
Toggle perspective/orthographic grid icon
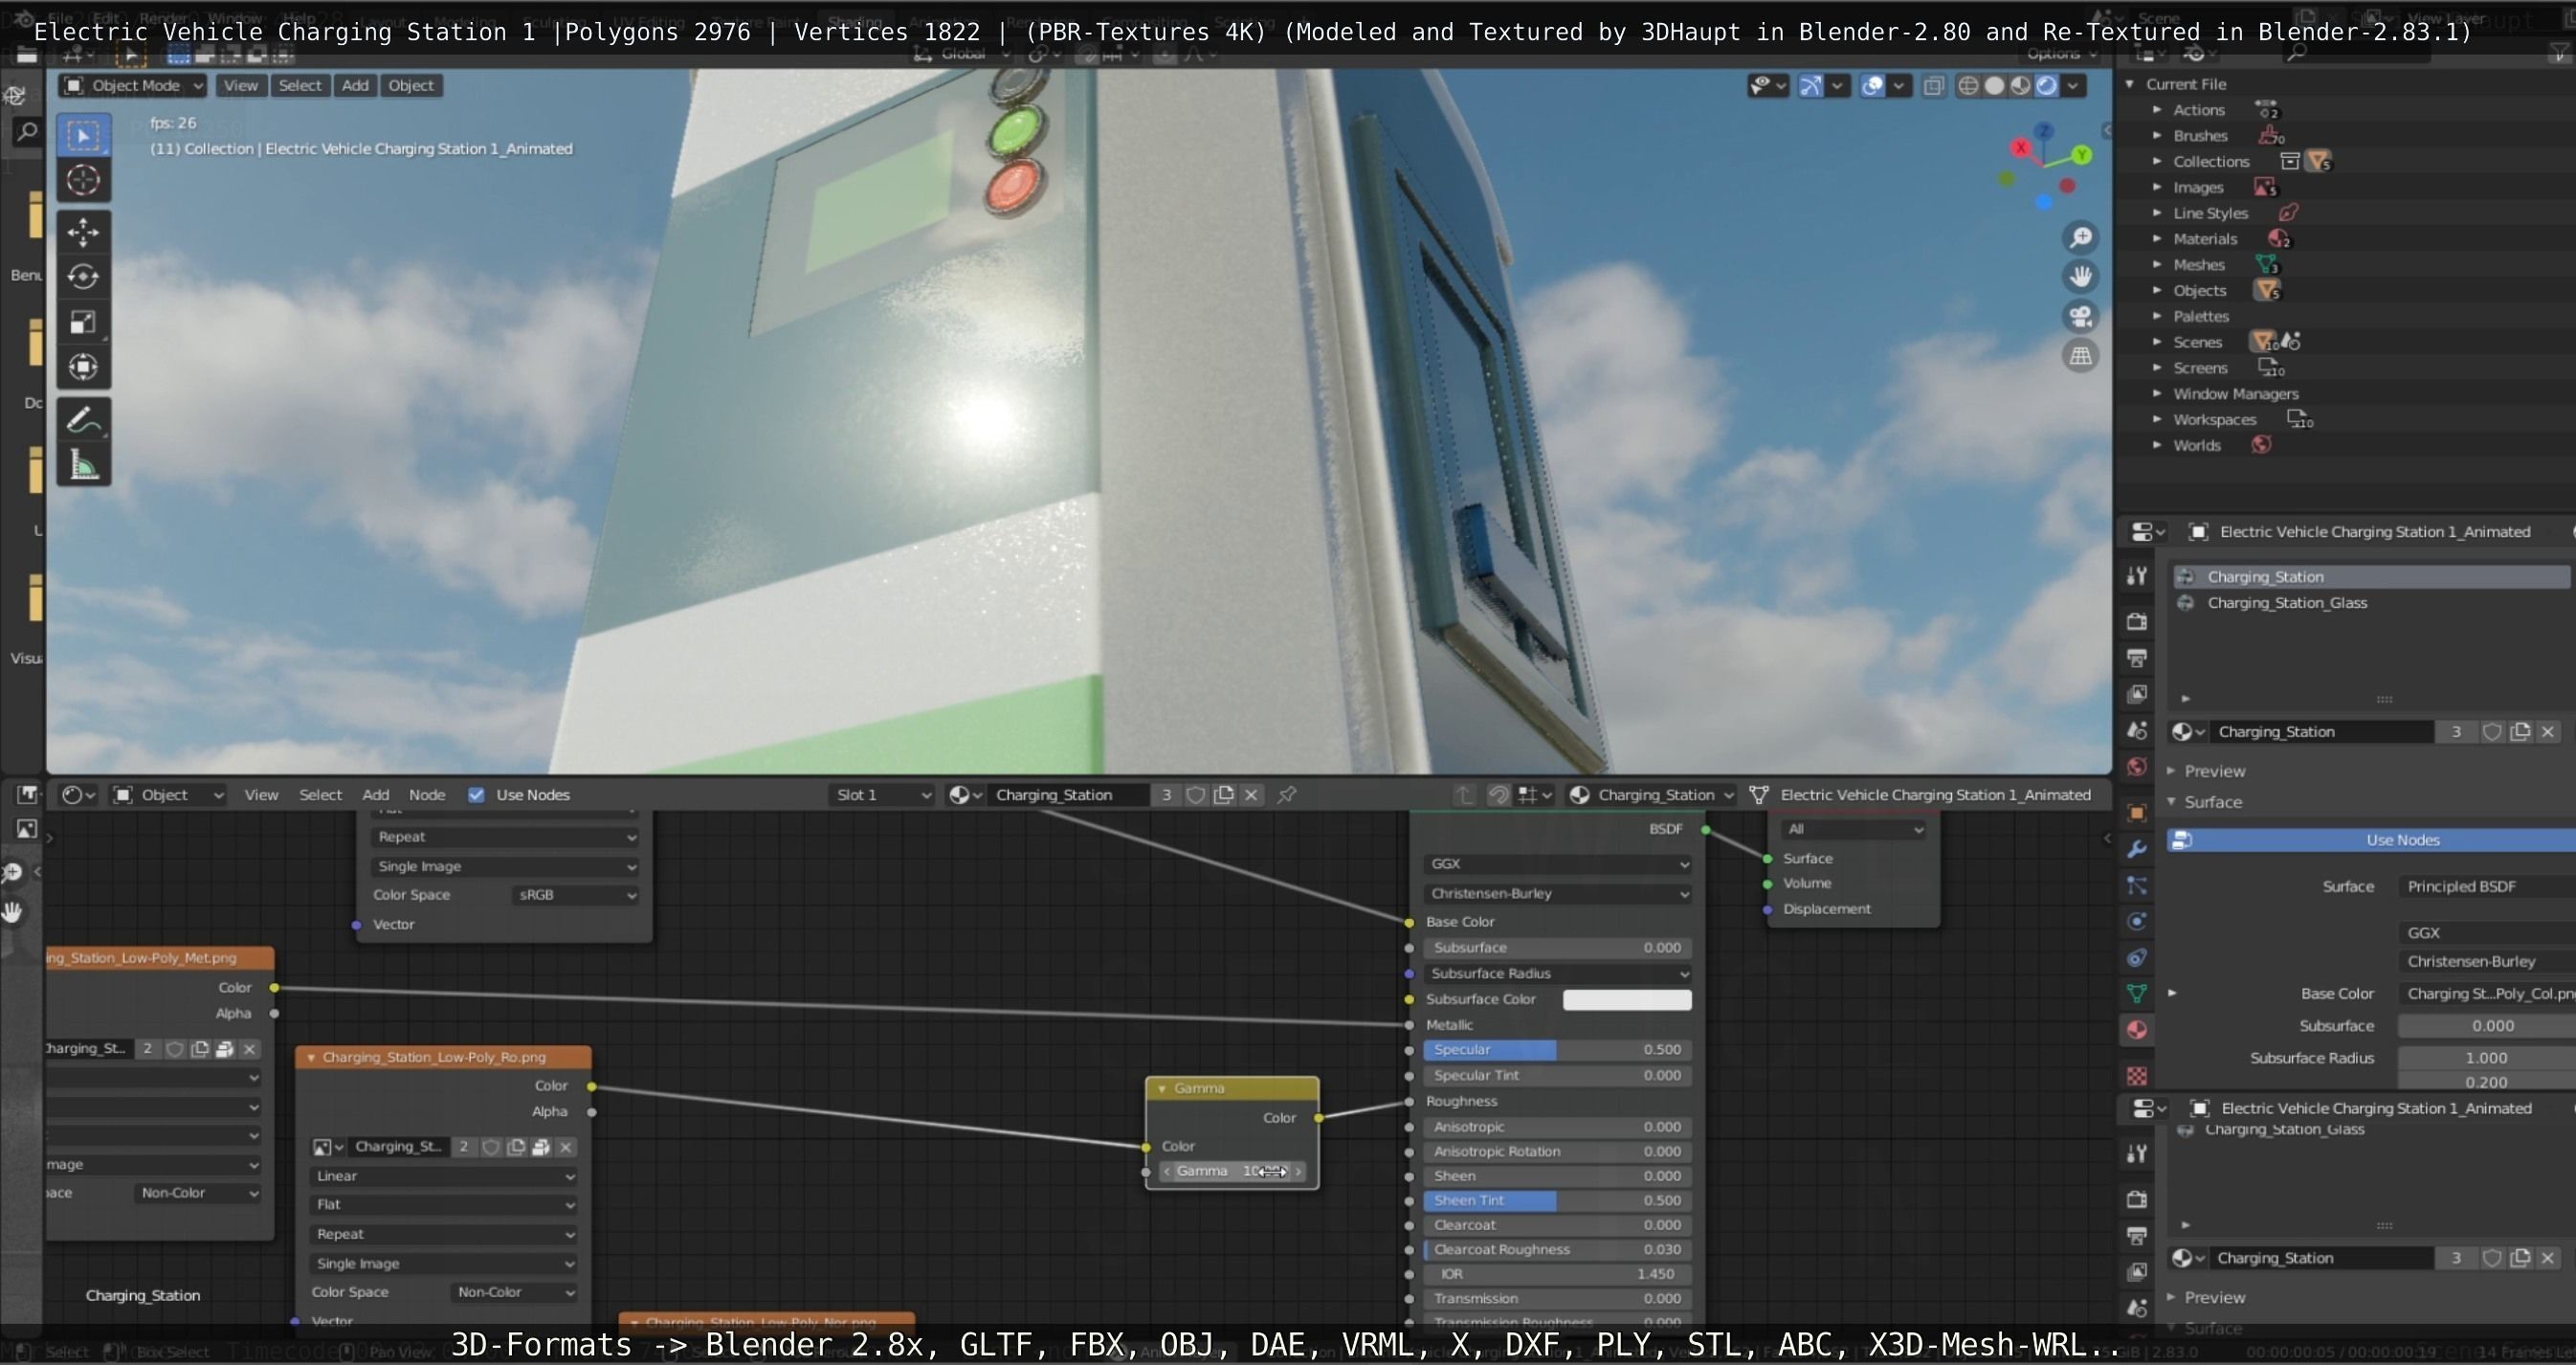[2081, 356]
